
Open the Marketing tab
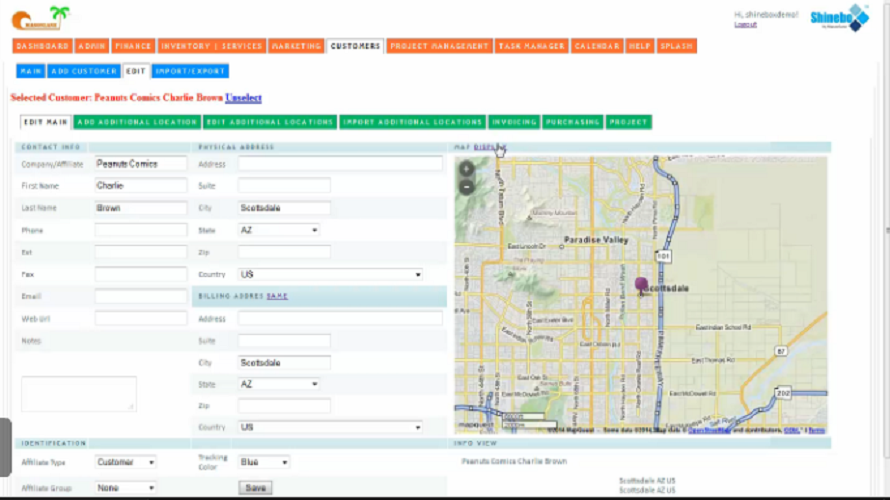296,46
